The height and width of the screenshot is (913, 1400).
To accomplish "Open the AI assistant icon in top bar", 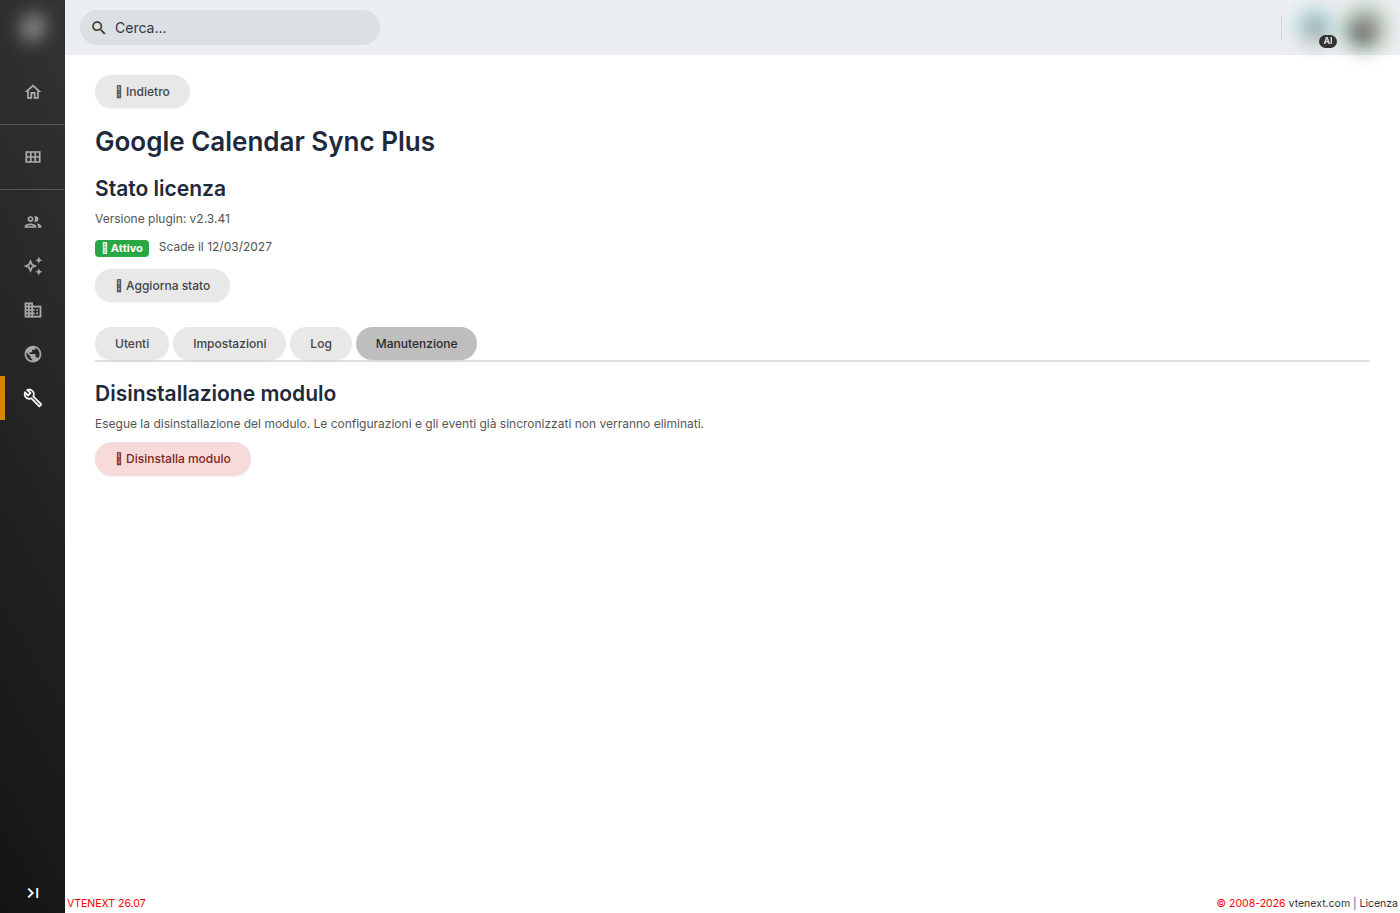I will point(1316,28).
